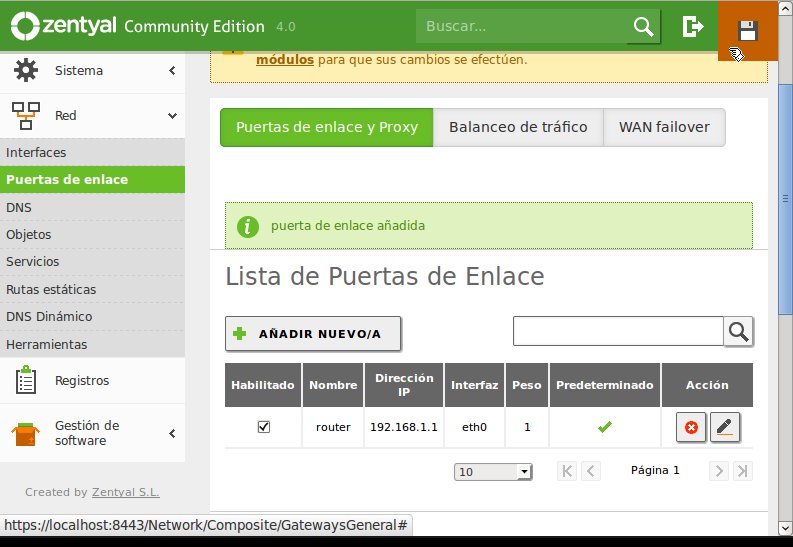793x547 pixels.
Task: Click the router name cell
Action: [x=333, y=427]
